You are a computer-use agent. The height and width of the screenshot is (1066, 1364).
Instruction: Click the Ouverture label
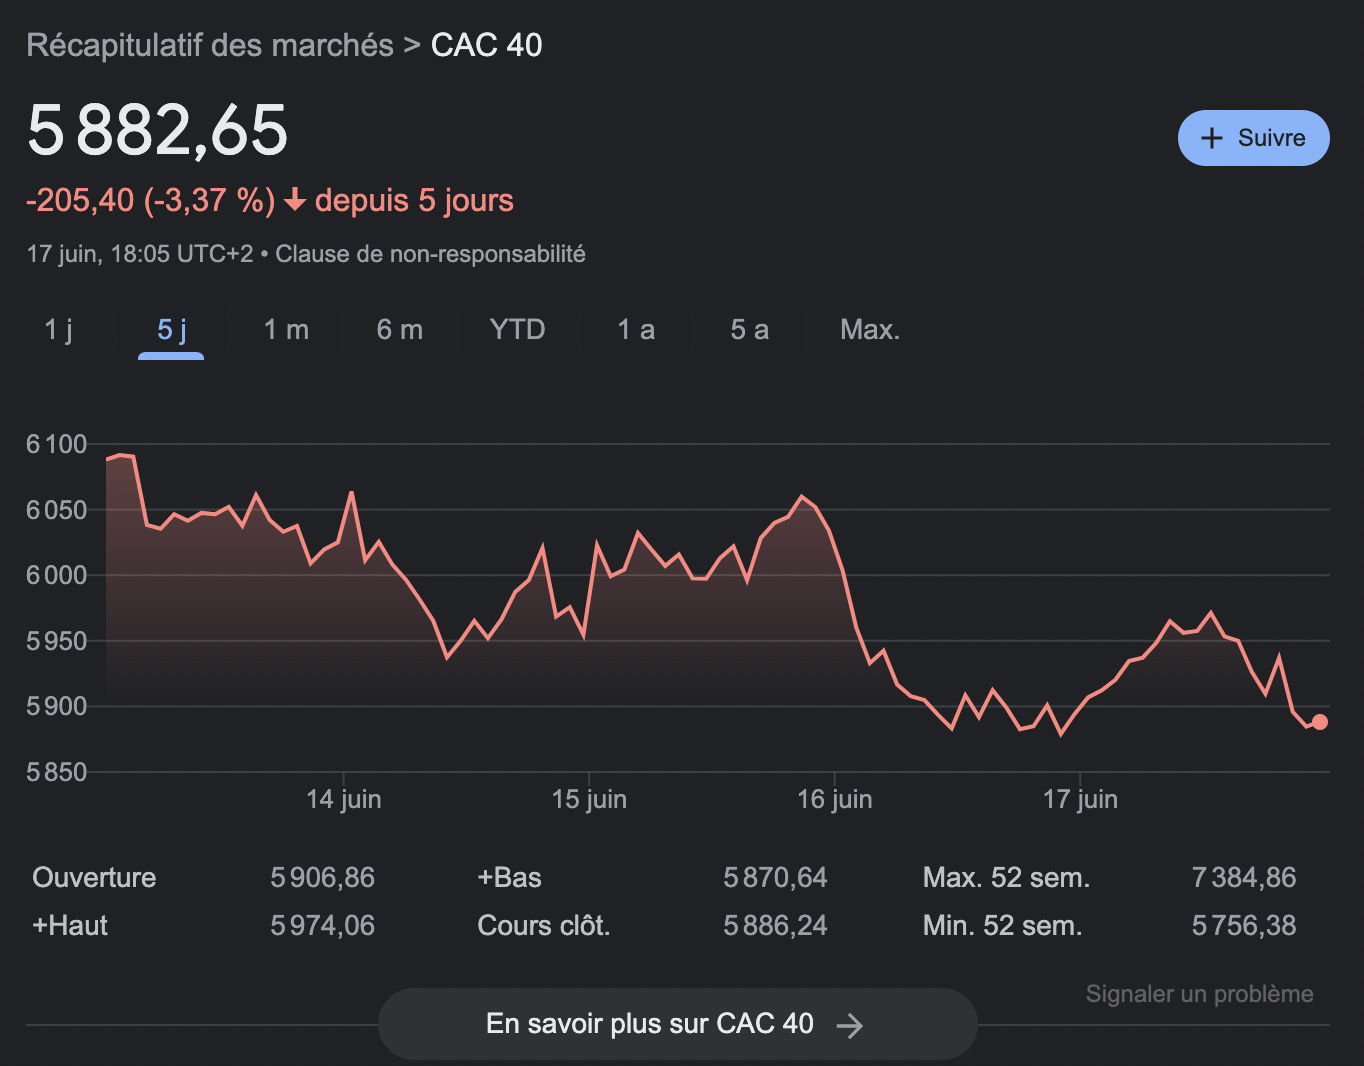[x=94, y=878]
